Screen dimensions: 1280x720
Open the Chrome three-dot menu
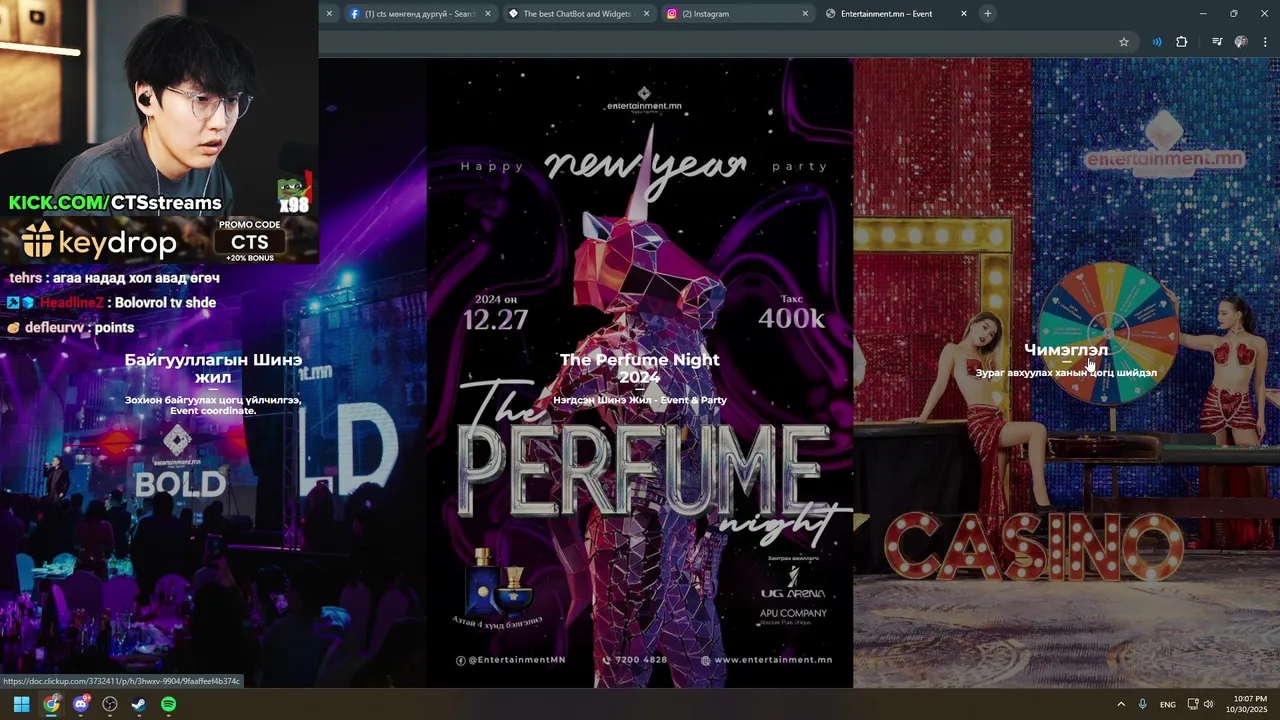coord(1266,42)
